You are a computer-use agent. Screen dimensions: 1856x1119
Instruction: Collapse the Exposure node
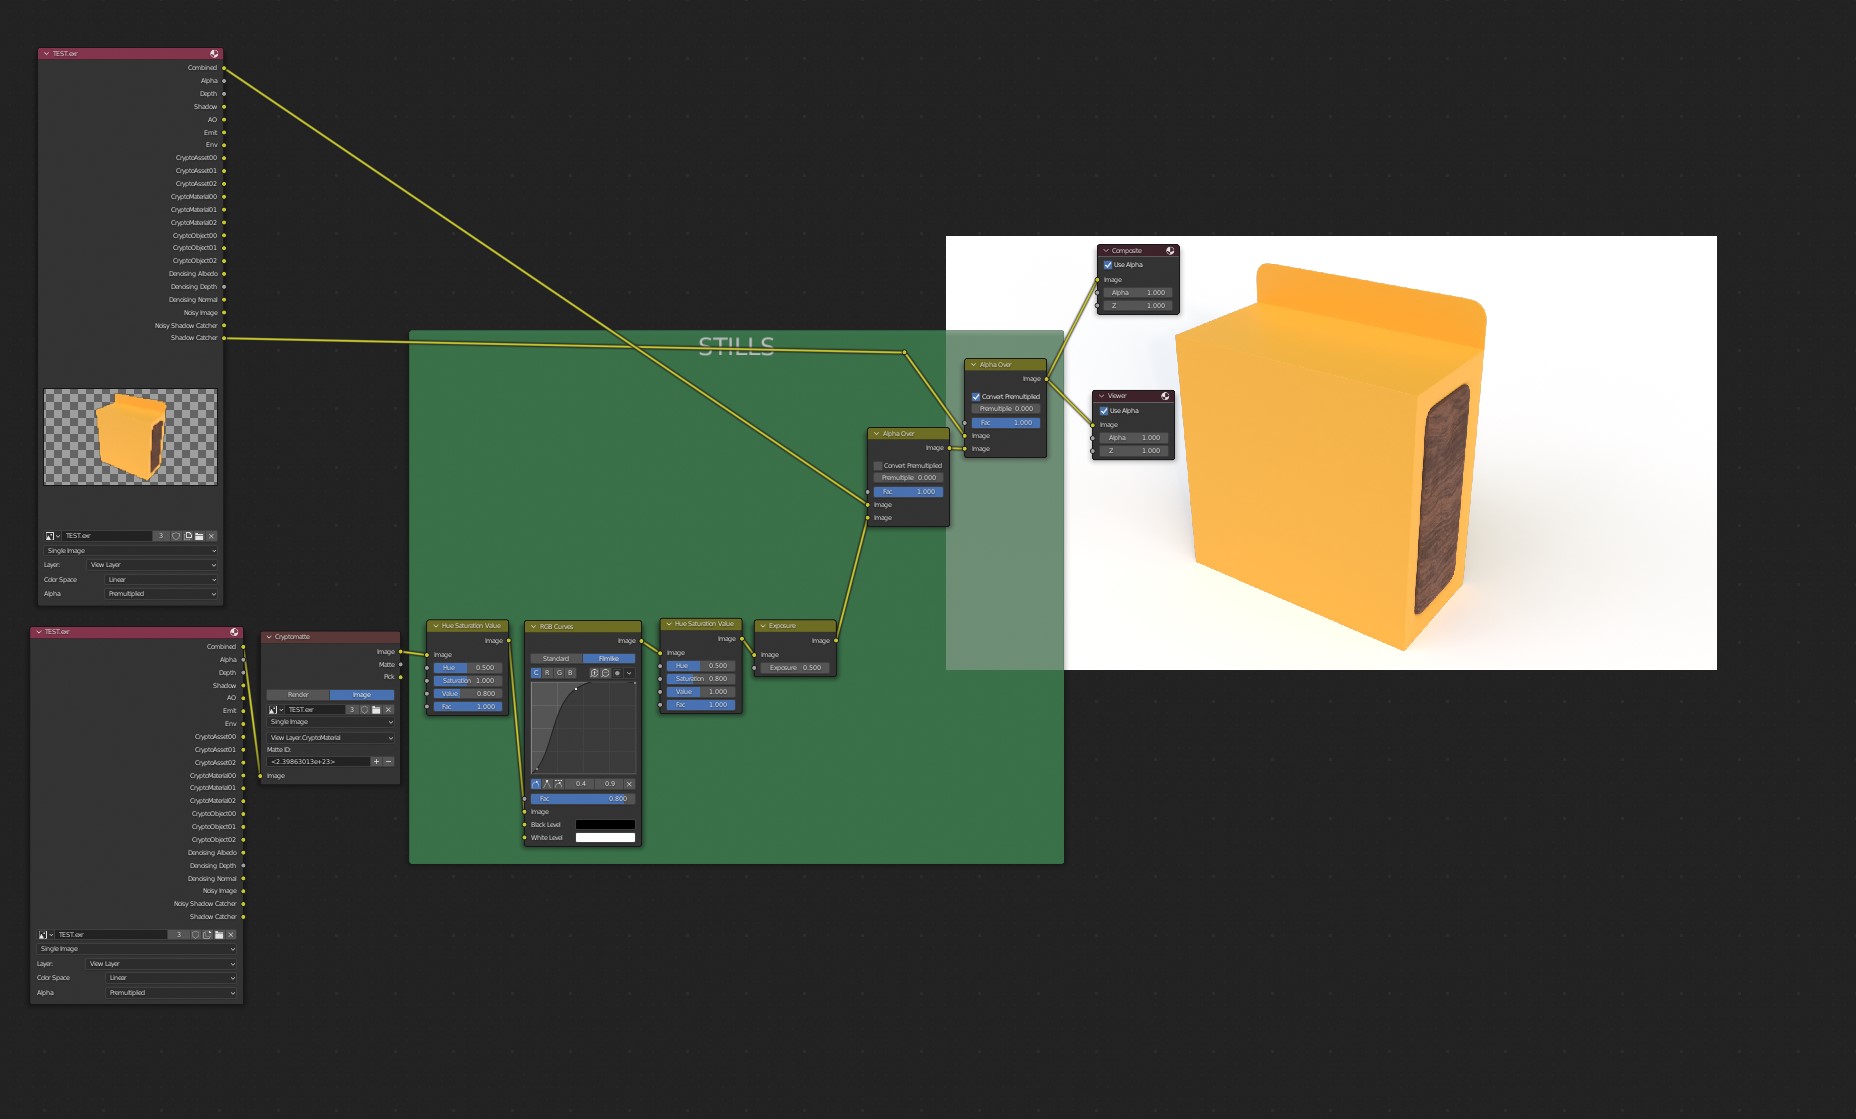tap(762, 626)
